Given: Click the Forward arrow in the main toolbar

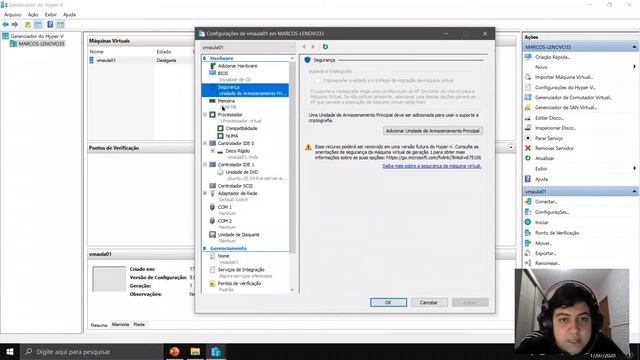Looking at the screenshot, I should pos(15,24).
